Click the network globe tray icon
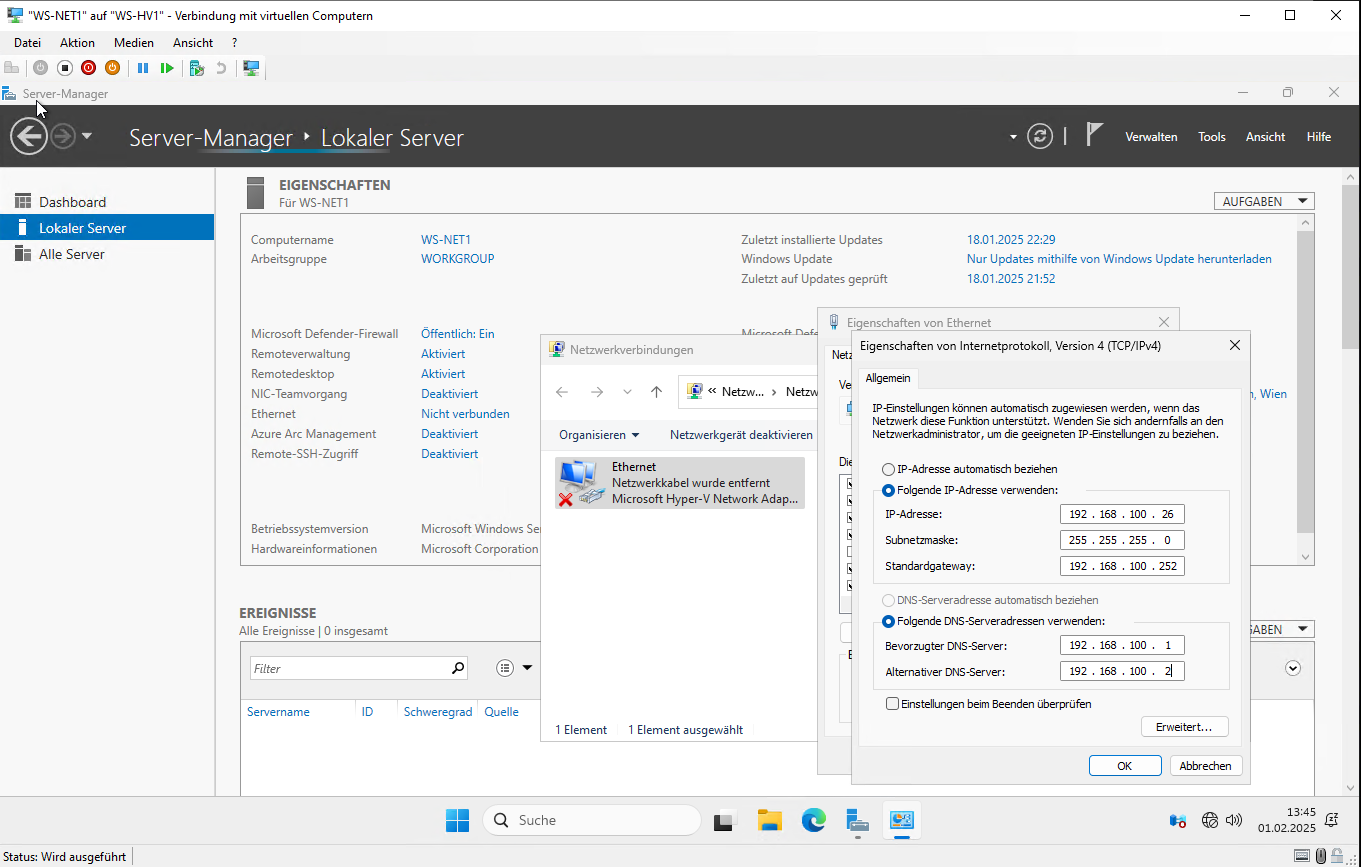Viewport: 1361px width, 867px height. 1209,820
